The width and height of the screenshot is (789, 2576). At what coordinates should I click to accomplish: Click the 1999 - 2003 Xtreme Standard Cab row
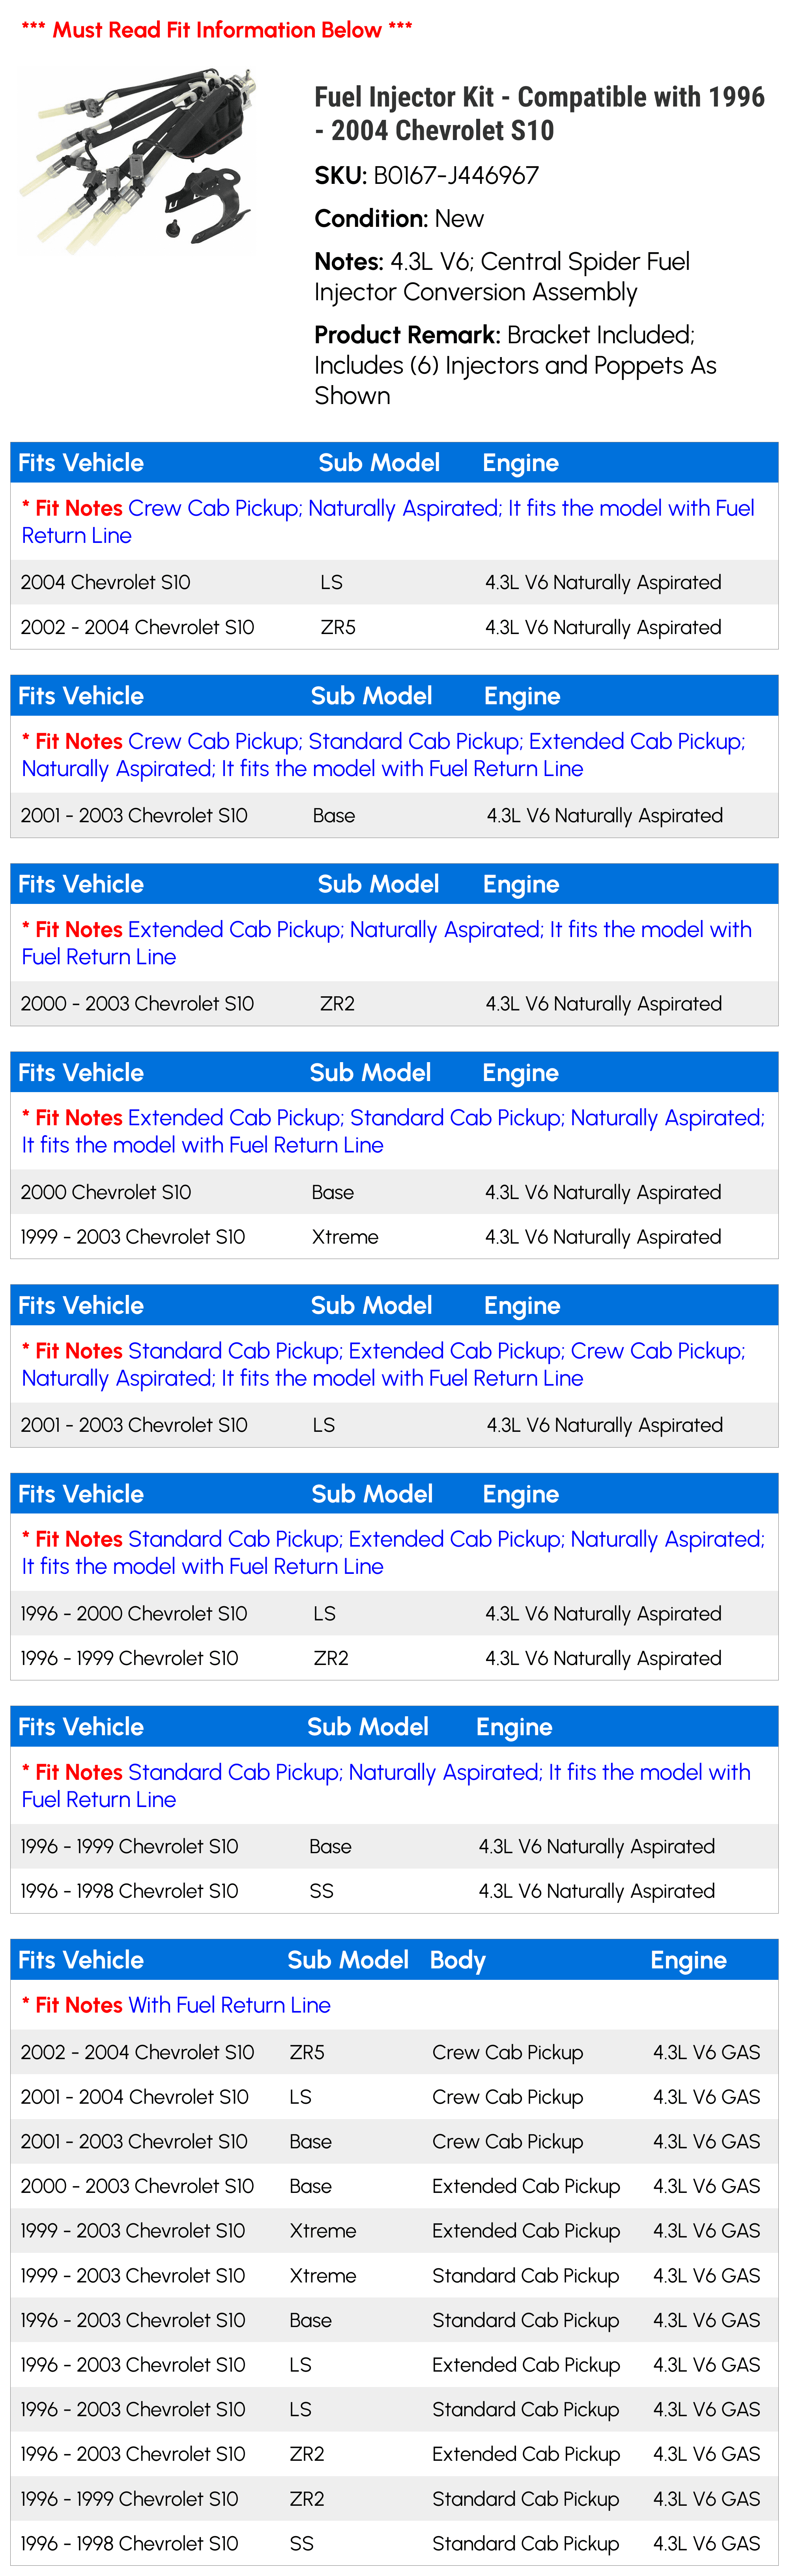(394, 2275)
